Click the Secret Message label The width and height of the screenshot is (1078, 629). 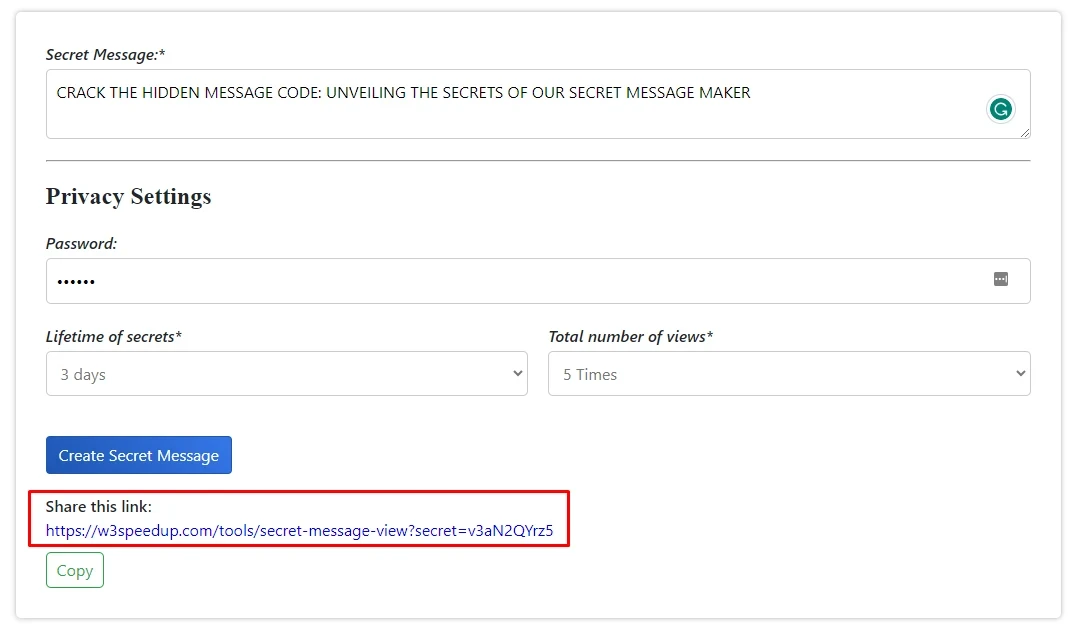103,54
